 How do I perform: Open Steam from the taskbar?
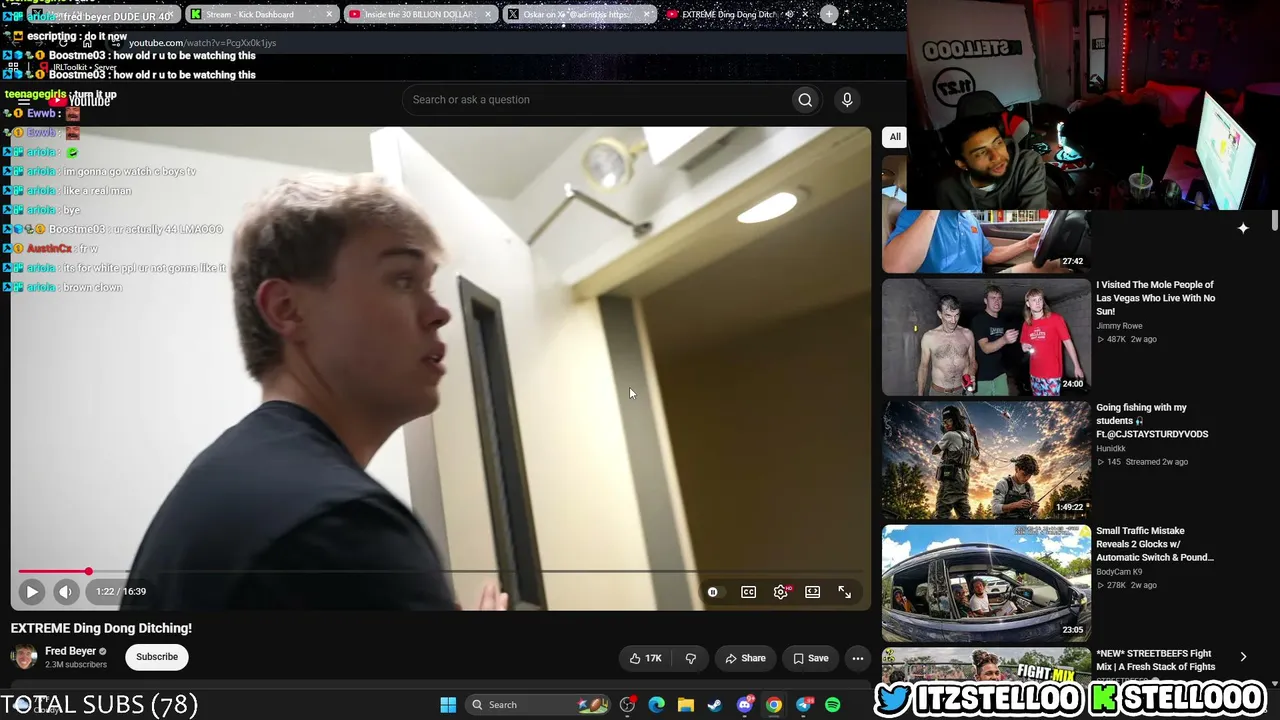pos(715,705)
